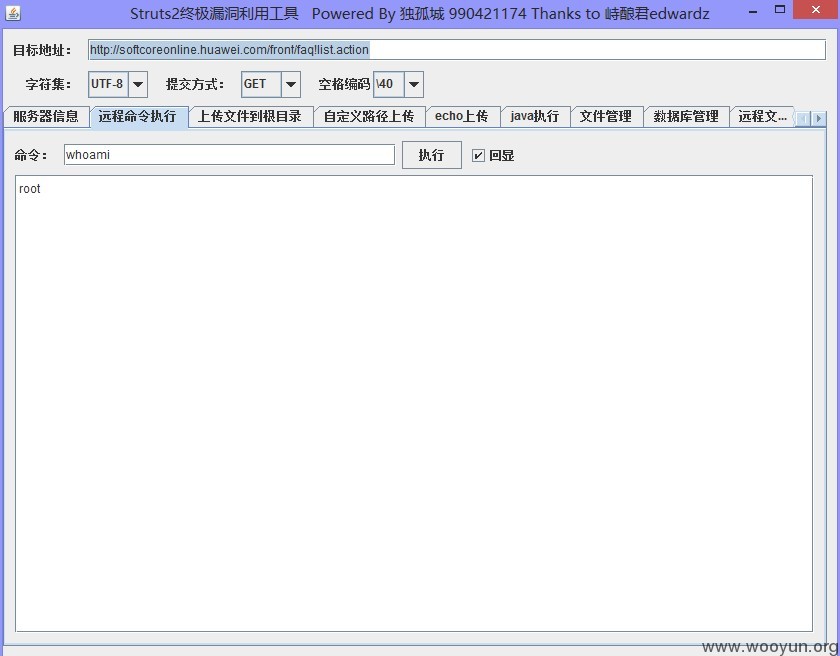840x656 pixels.
Task: Click the output text area showing root
Action: (414, 403)
